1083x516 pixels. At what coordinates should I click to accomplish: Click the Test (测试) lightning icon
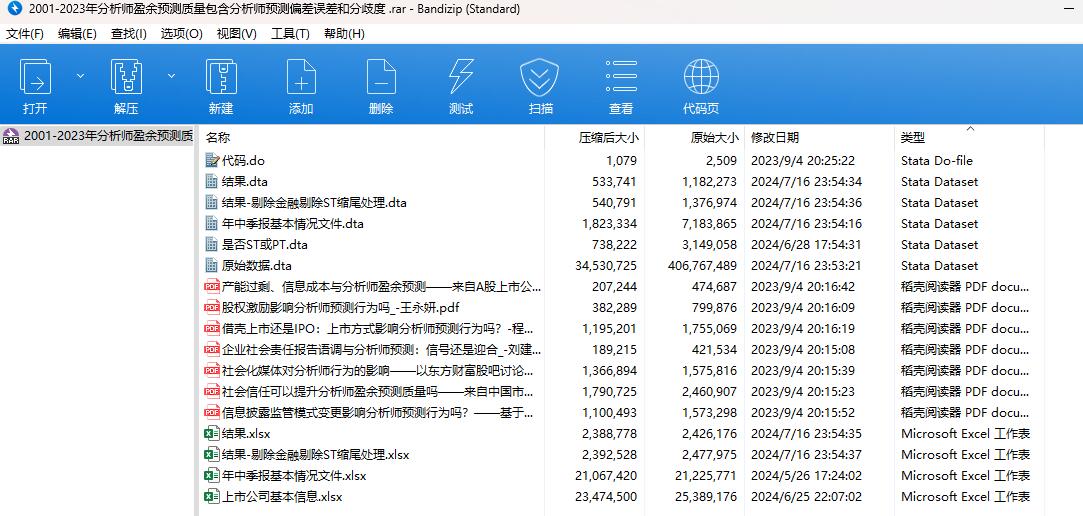461,77
